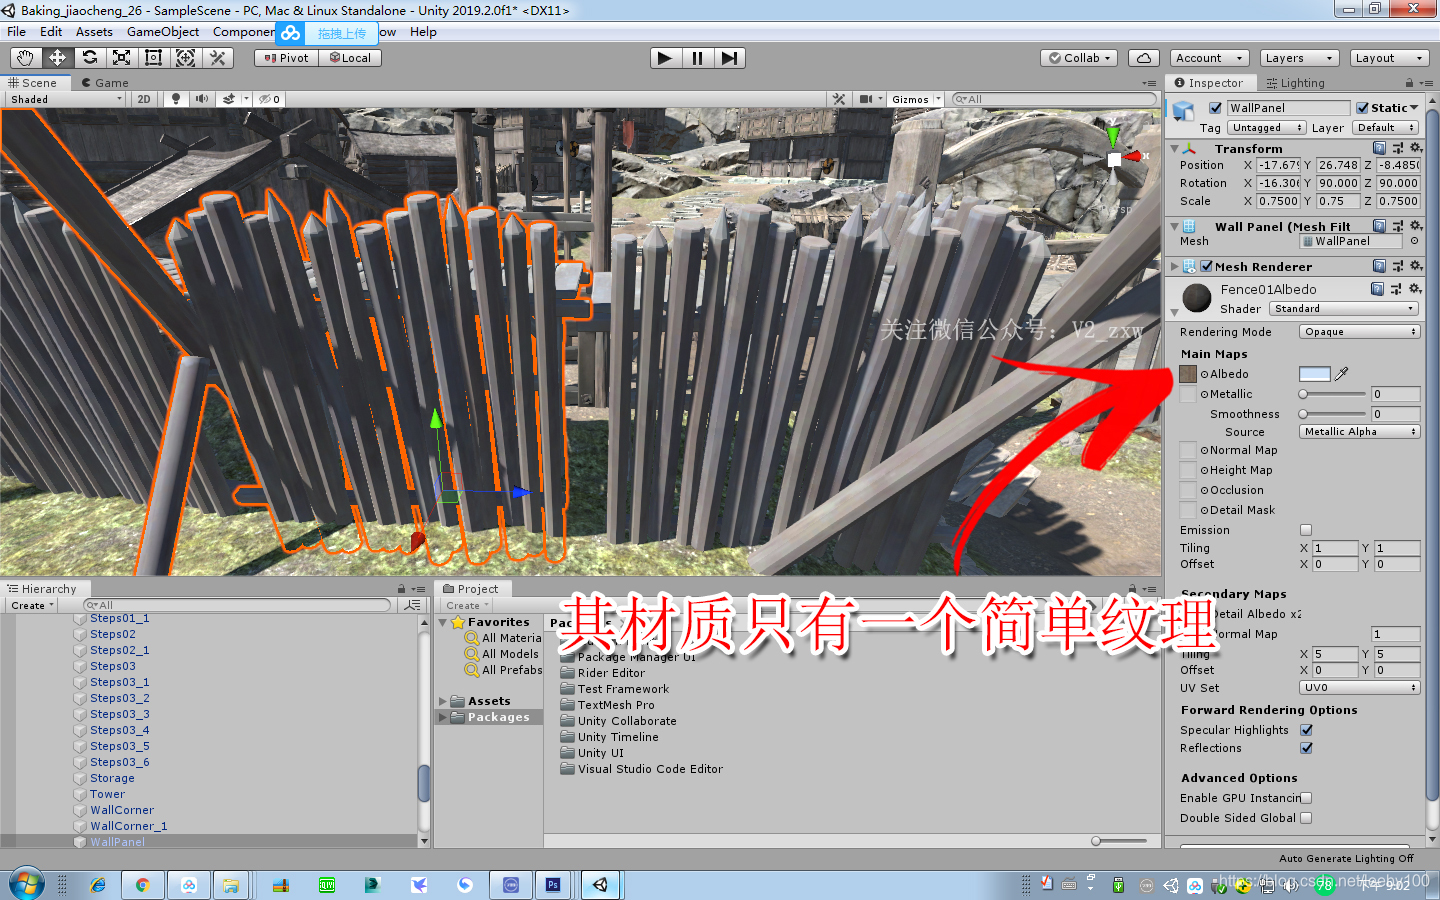Viewport: 1440px width, 900px height.
Task: Adjust the Smoothness slider
Action: pos(1333,414)
